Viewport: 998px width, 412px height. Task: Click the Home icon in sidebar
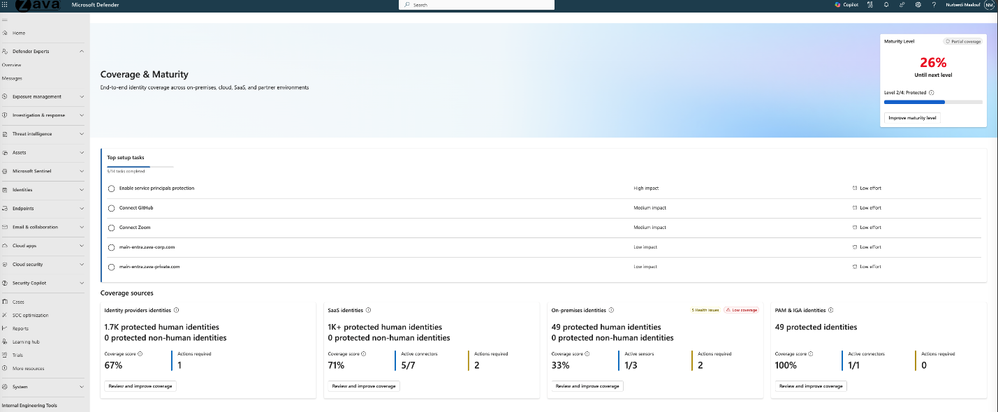pyautogui.click(x=5, y=32)
